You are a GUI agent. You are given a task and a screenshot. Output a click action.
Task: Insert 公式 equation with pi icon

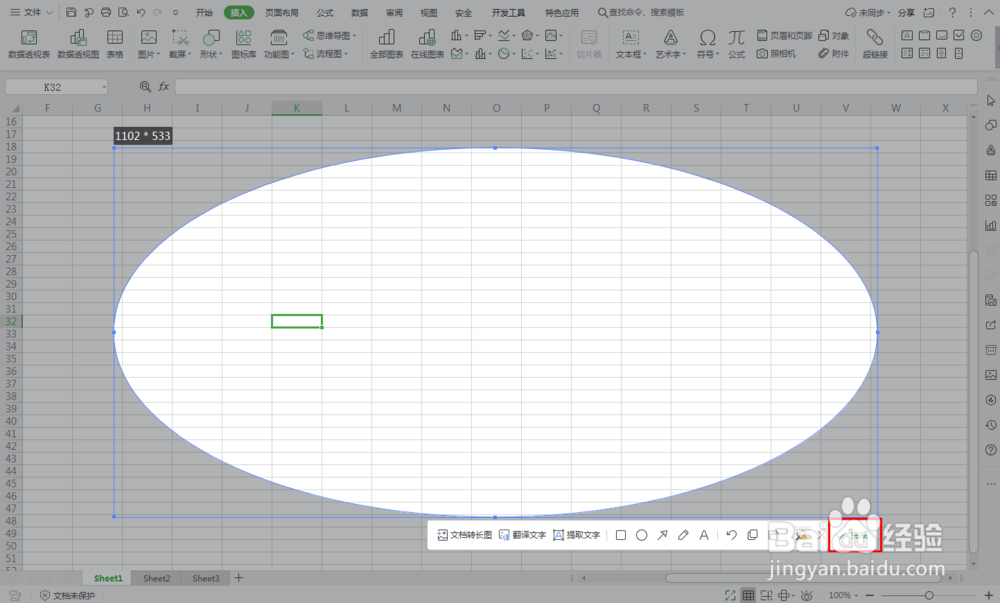point(737,44)
